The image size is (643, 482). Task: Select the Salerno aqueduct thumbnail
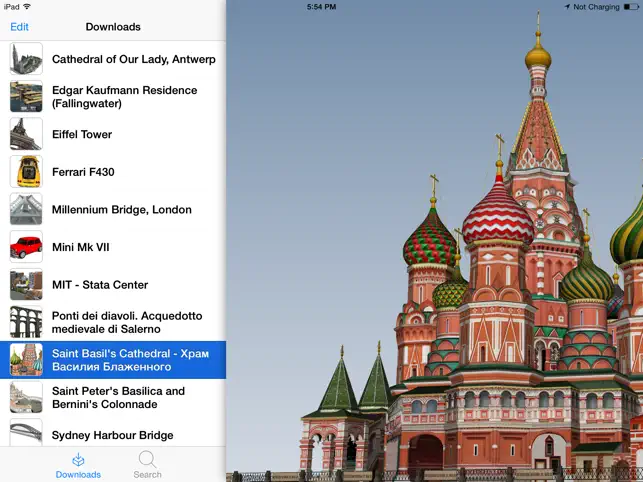pos(26,322)
